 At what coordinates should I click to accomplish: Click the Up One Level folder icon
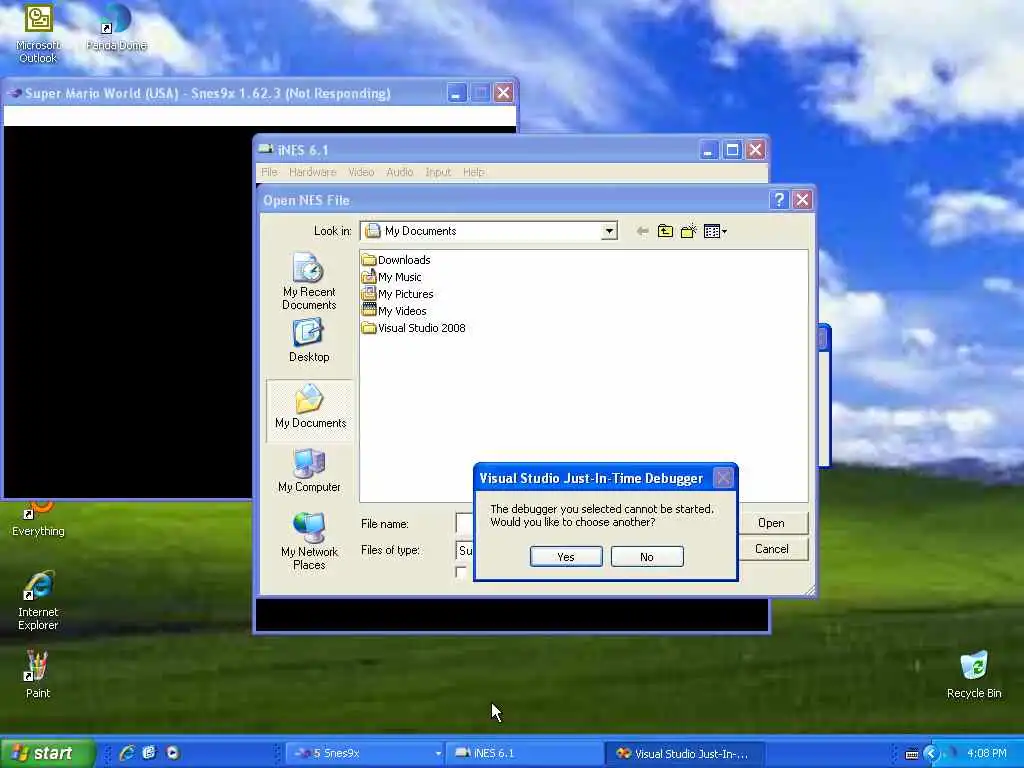[x=665, y=231]
